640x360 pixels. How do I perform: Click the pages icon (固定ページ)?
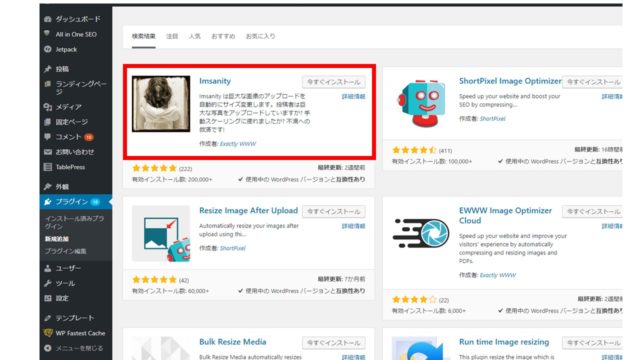point(48,122)
